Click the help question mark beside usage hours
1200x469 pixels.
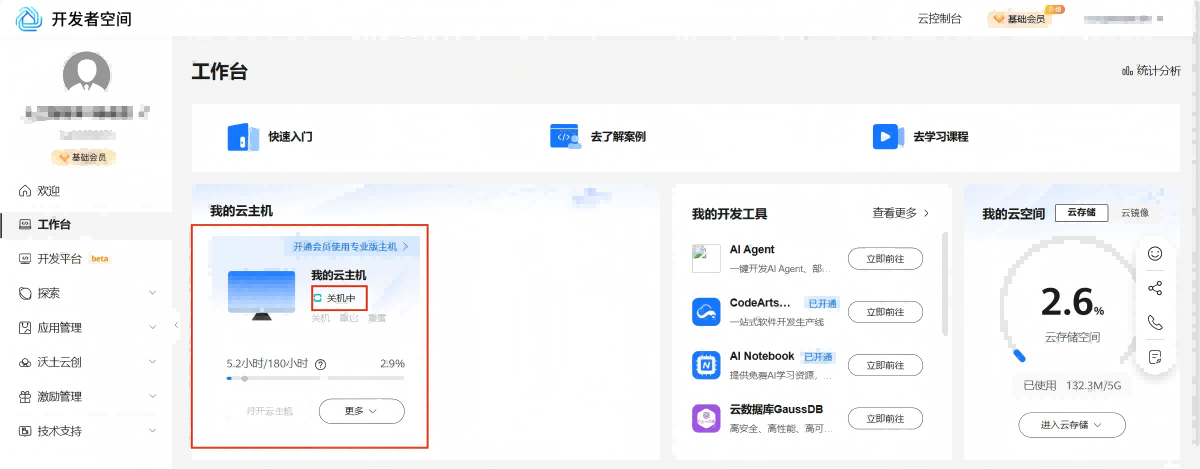(321, 365)
